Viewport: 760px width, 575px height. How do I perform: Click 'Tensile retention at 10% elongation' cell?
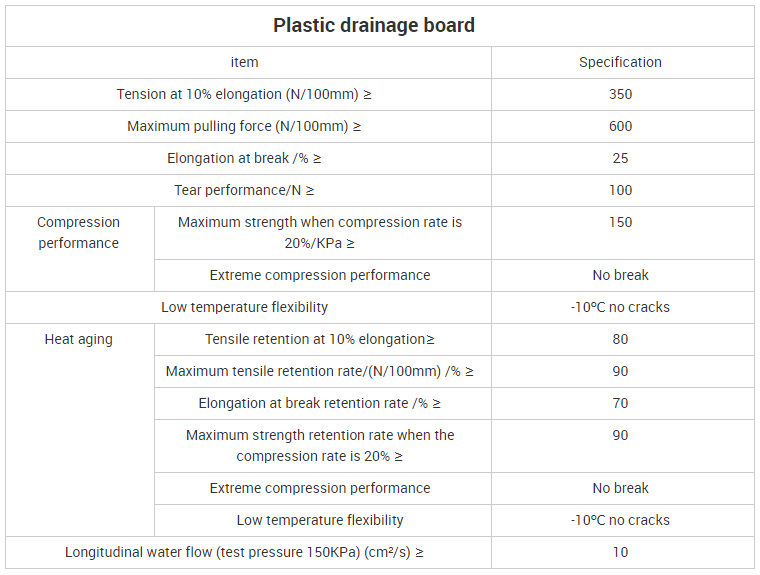pyautogui.click(x=320, y=339)
